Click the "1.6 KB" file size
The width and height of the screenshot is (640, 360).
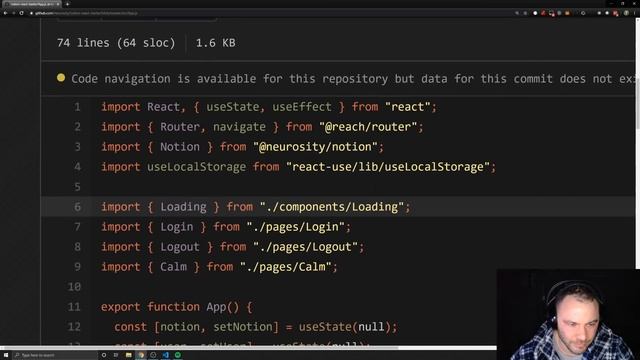pos(216,43)
